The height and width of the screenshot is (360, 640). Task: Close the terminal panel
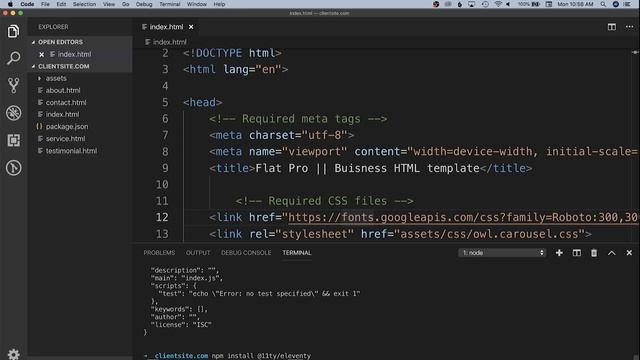pos(629,253)
